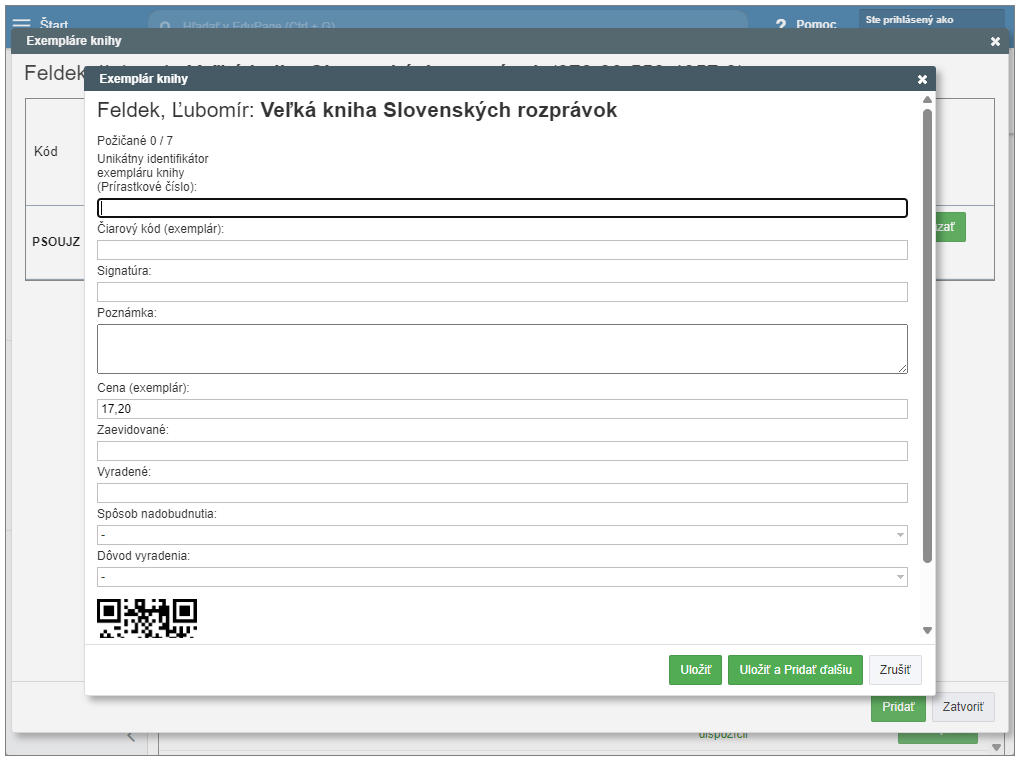Select the Cena field showing 17,20
The image size is (1020, 761).
502,409
